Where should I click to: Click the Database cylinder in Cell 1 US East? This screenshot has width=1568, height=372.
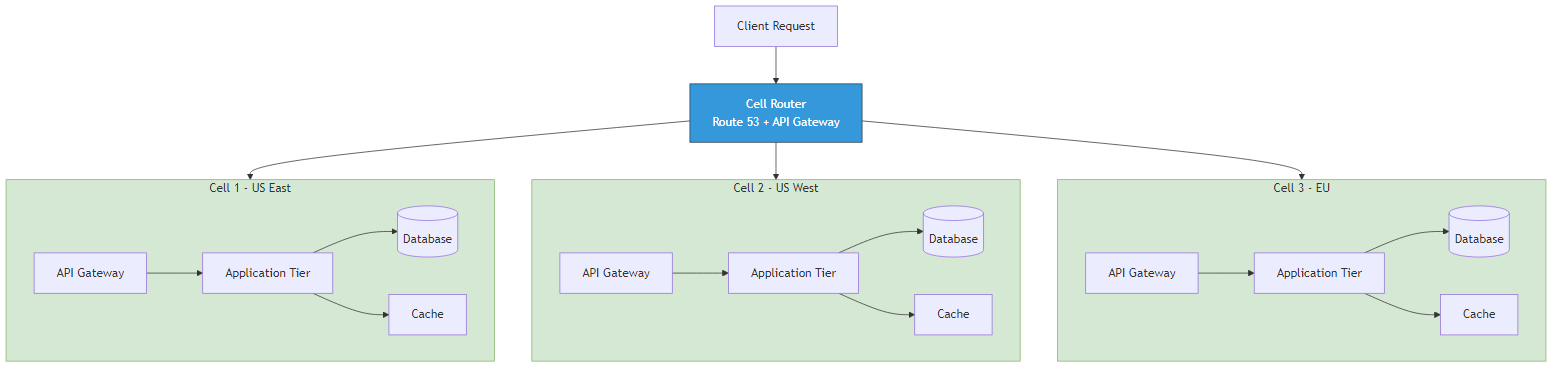427,232
